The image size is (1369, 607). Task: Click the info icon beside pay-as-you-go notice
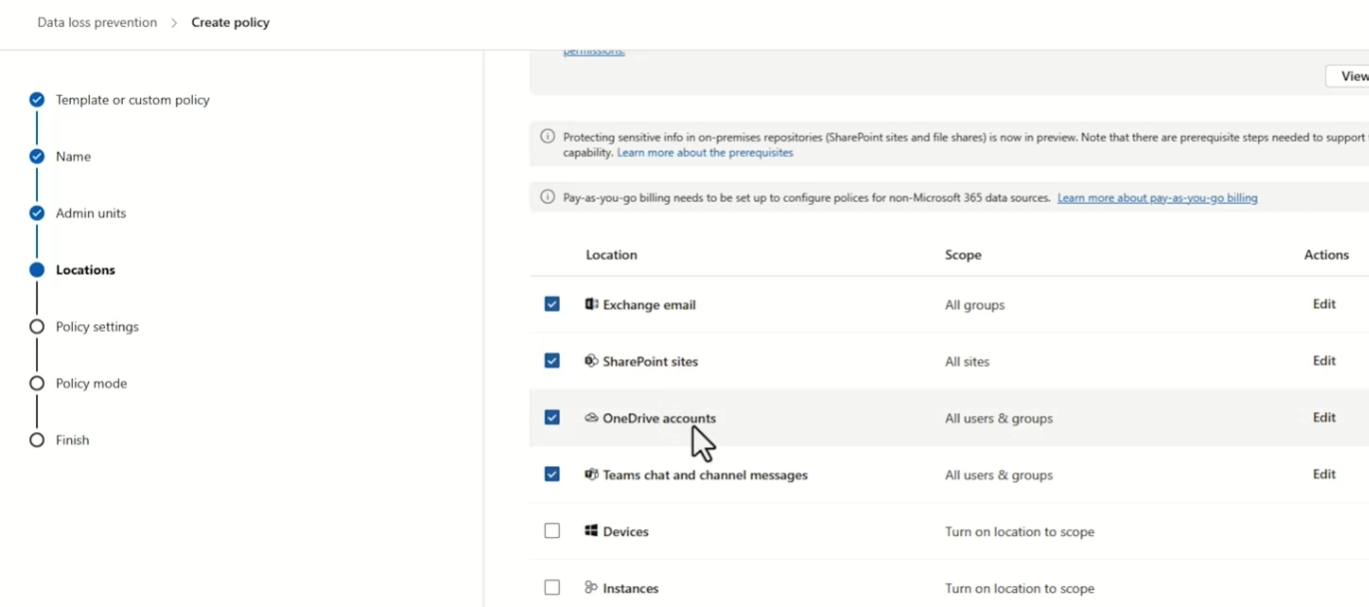[x=547, y=197]
